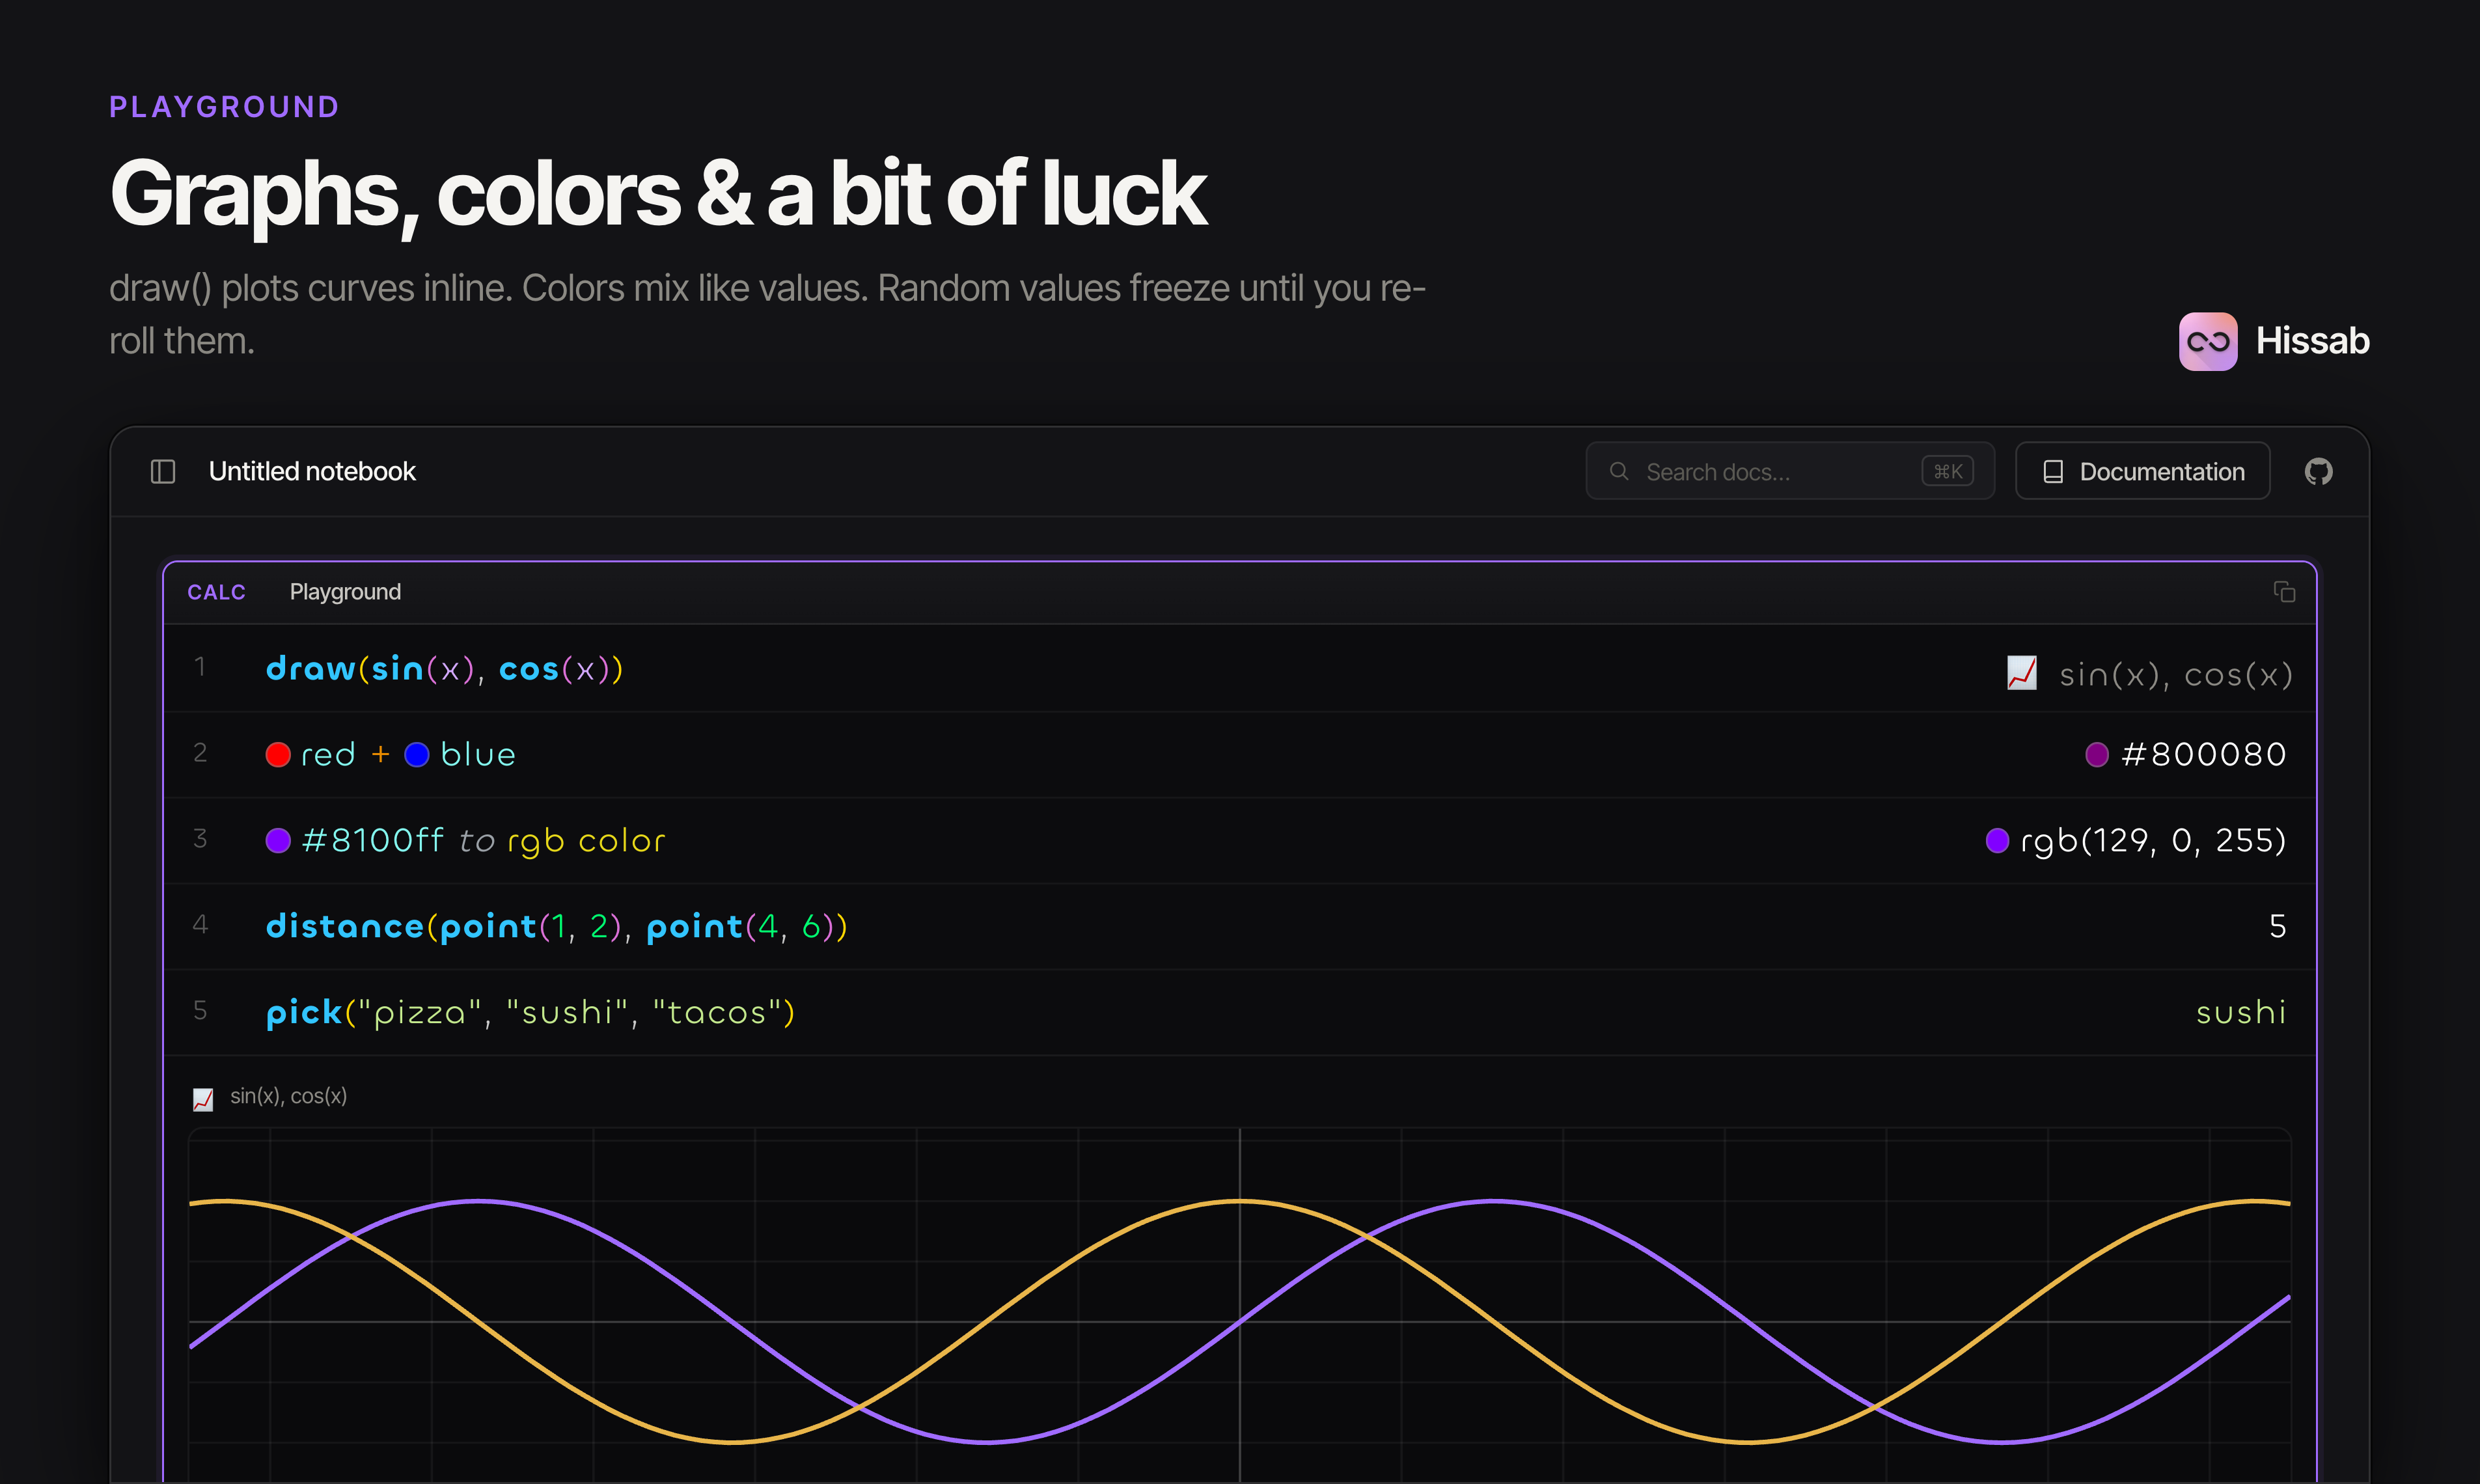This screenshot has height=1484, width=2480.
Task: Click the Hissab infinity logo
Action: (x=2207, y=341)
